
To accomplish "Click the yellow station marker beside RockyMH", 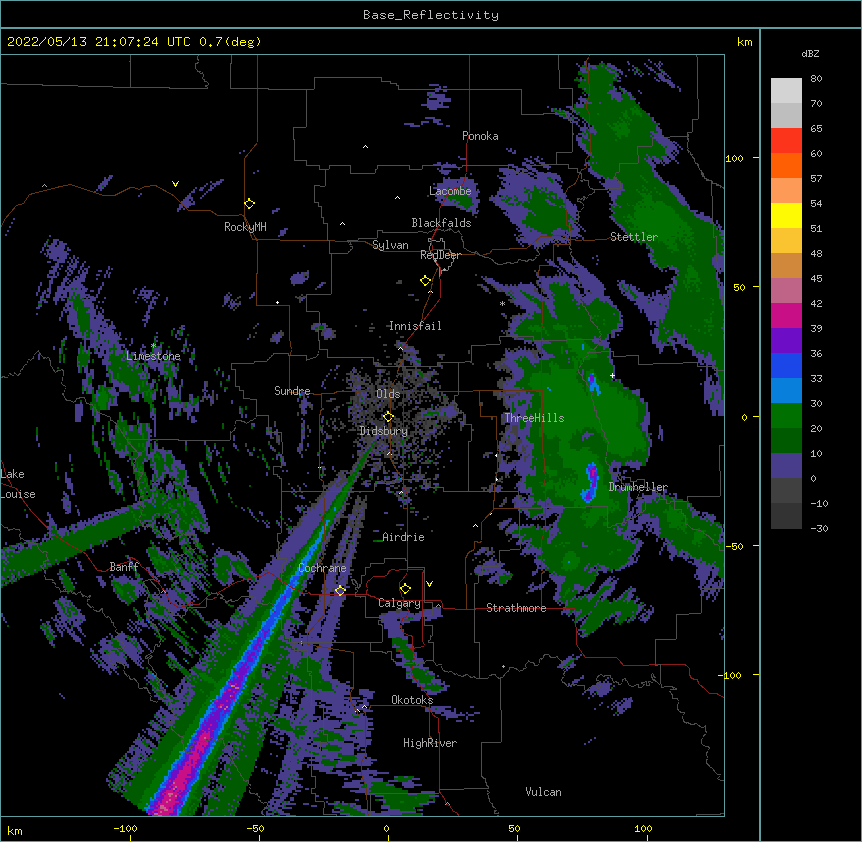I will click(x=250, y=204).
